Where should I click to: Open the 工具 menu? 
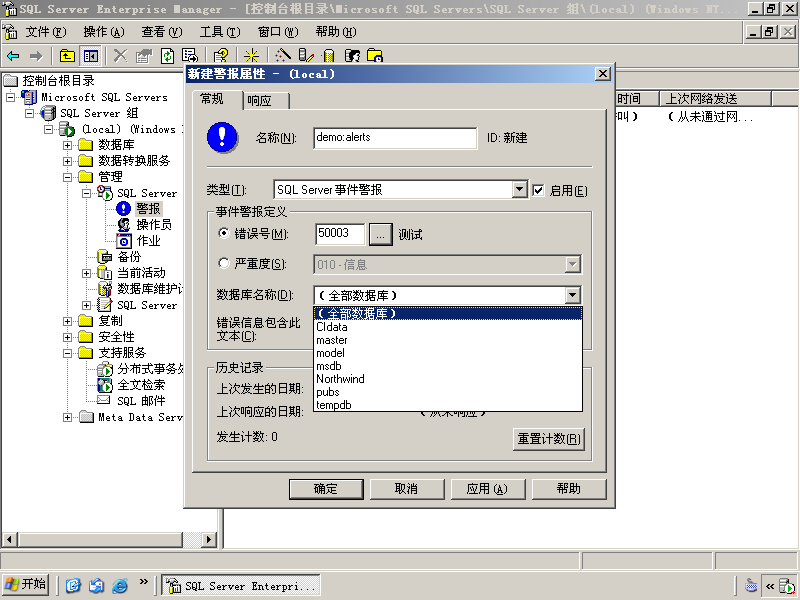click(220, 32)
